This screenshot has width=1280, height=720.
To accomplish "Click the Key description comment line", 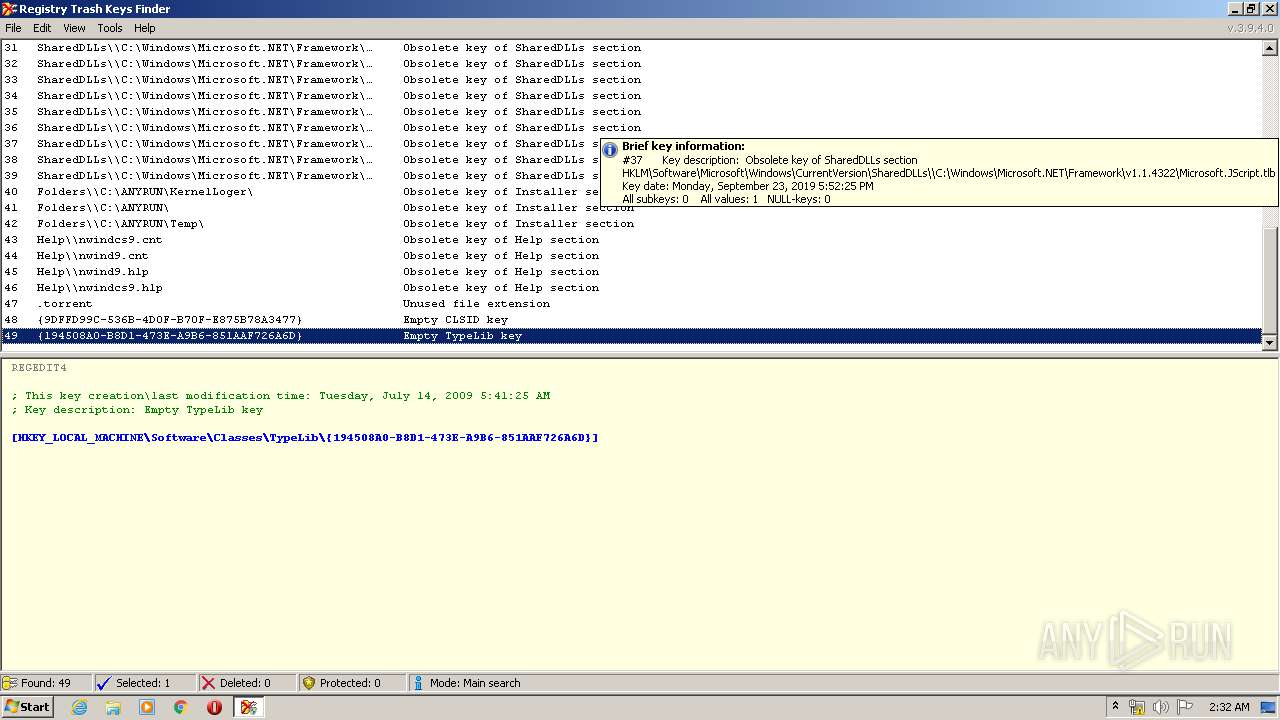I will (137, 410).
